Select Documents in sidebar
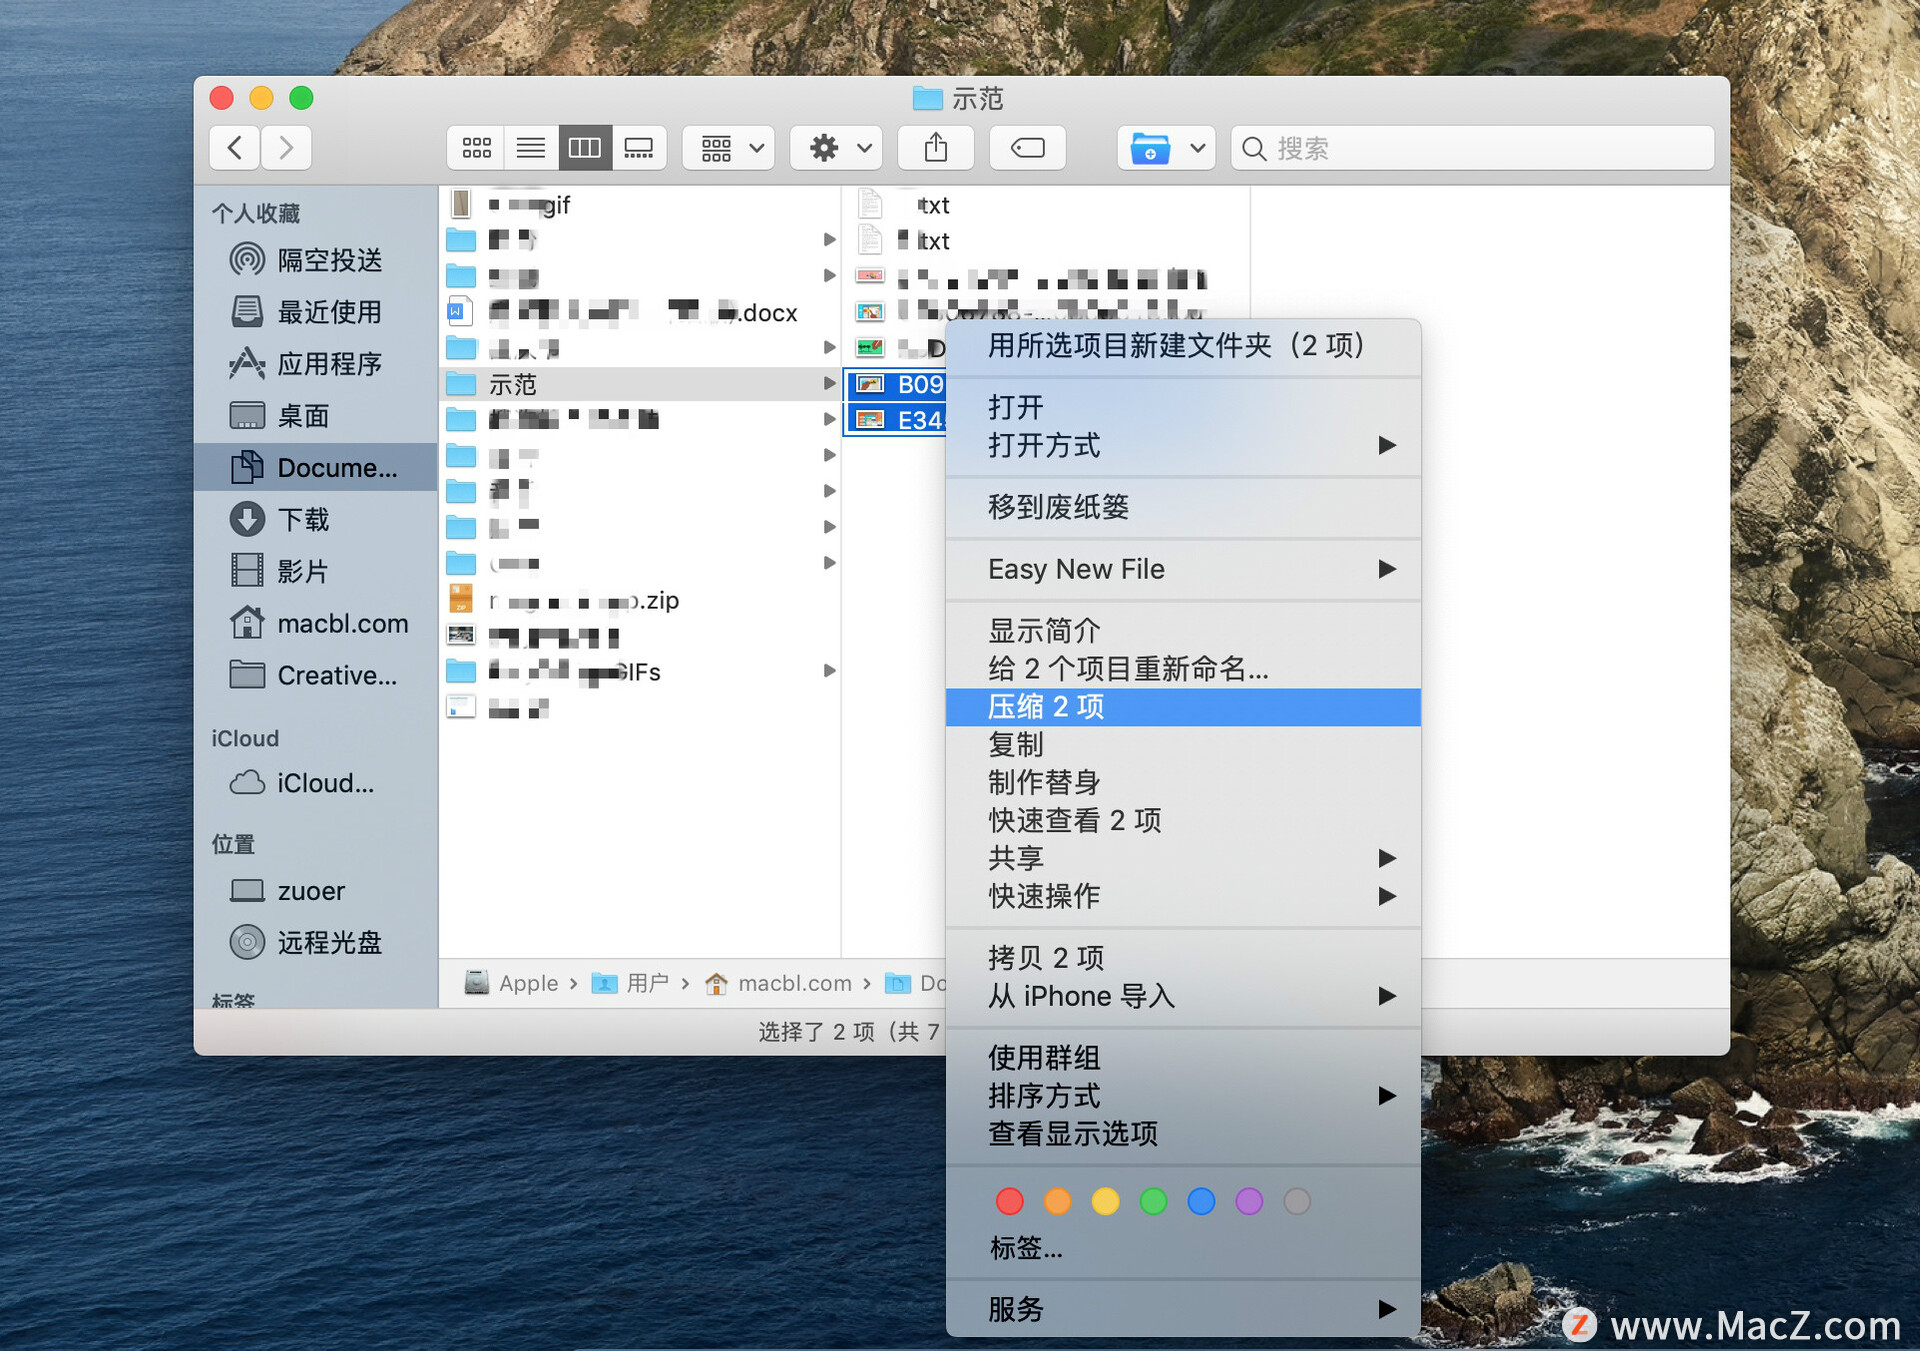 [316, 467]
